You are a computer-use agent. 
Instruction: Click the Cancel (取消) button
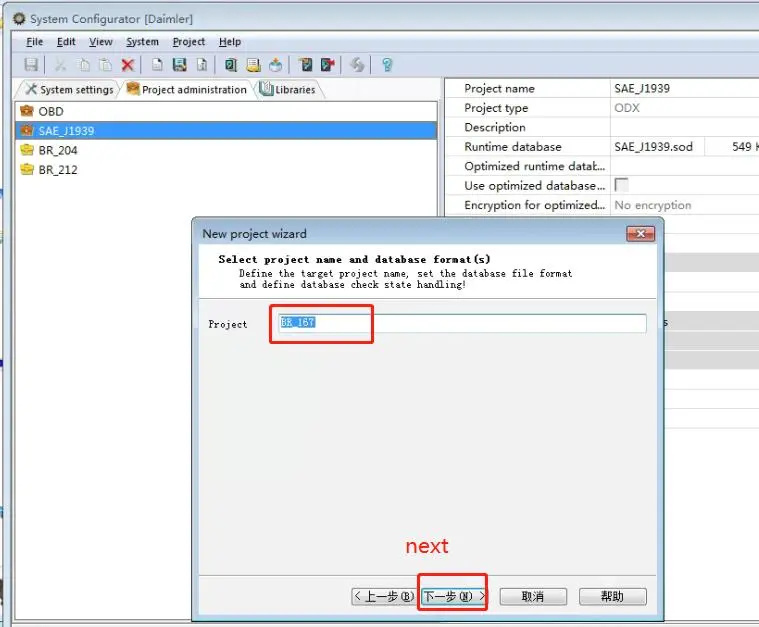533,596
